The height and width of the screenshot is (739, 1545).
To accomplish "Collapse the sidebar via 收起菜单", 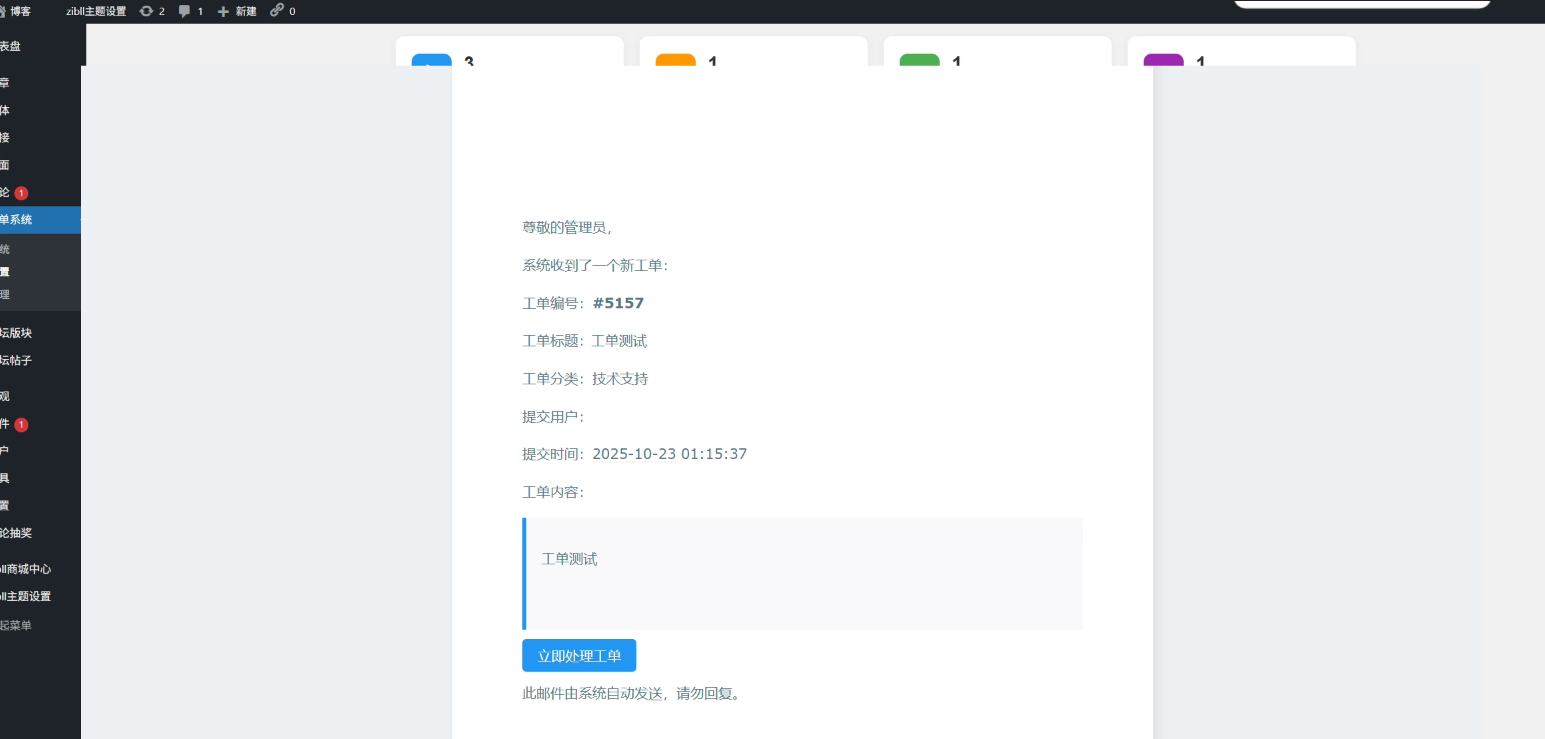I will coord(16,625).
